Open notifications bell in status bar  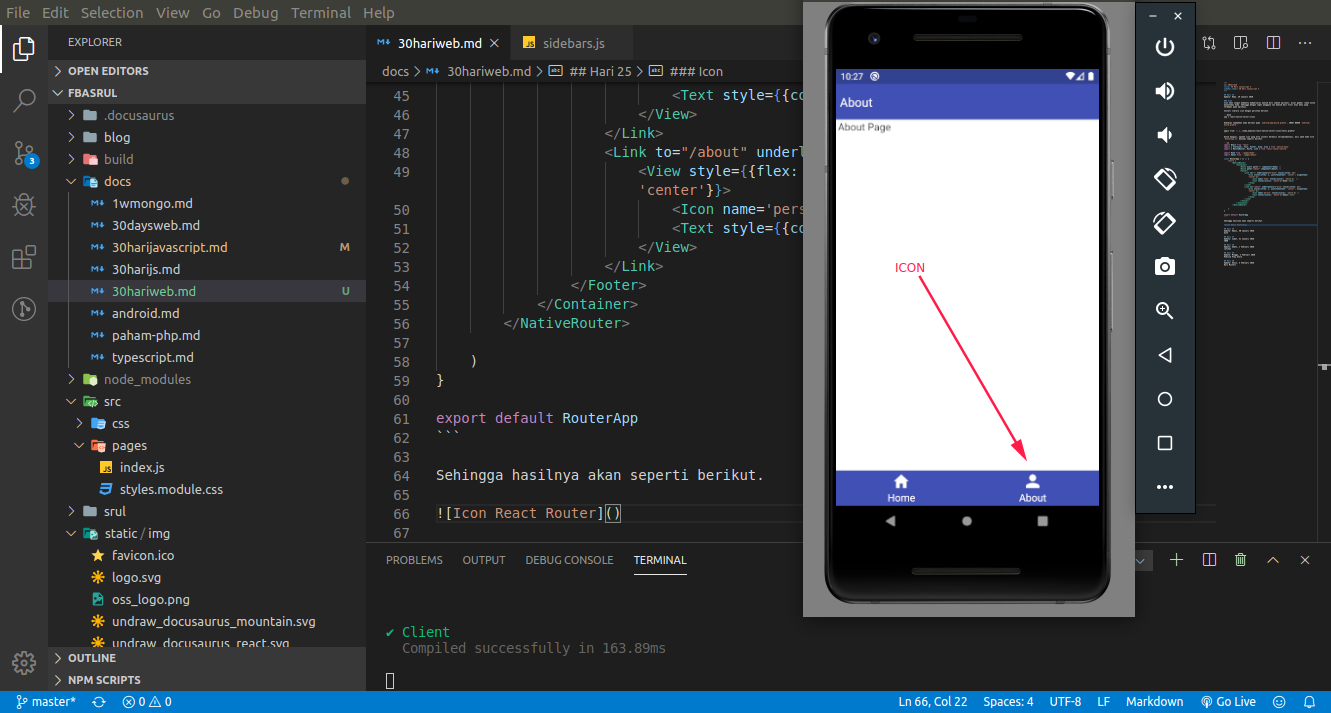[1309, 702]
